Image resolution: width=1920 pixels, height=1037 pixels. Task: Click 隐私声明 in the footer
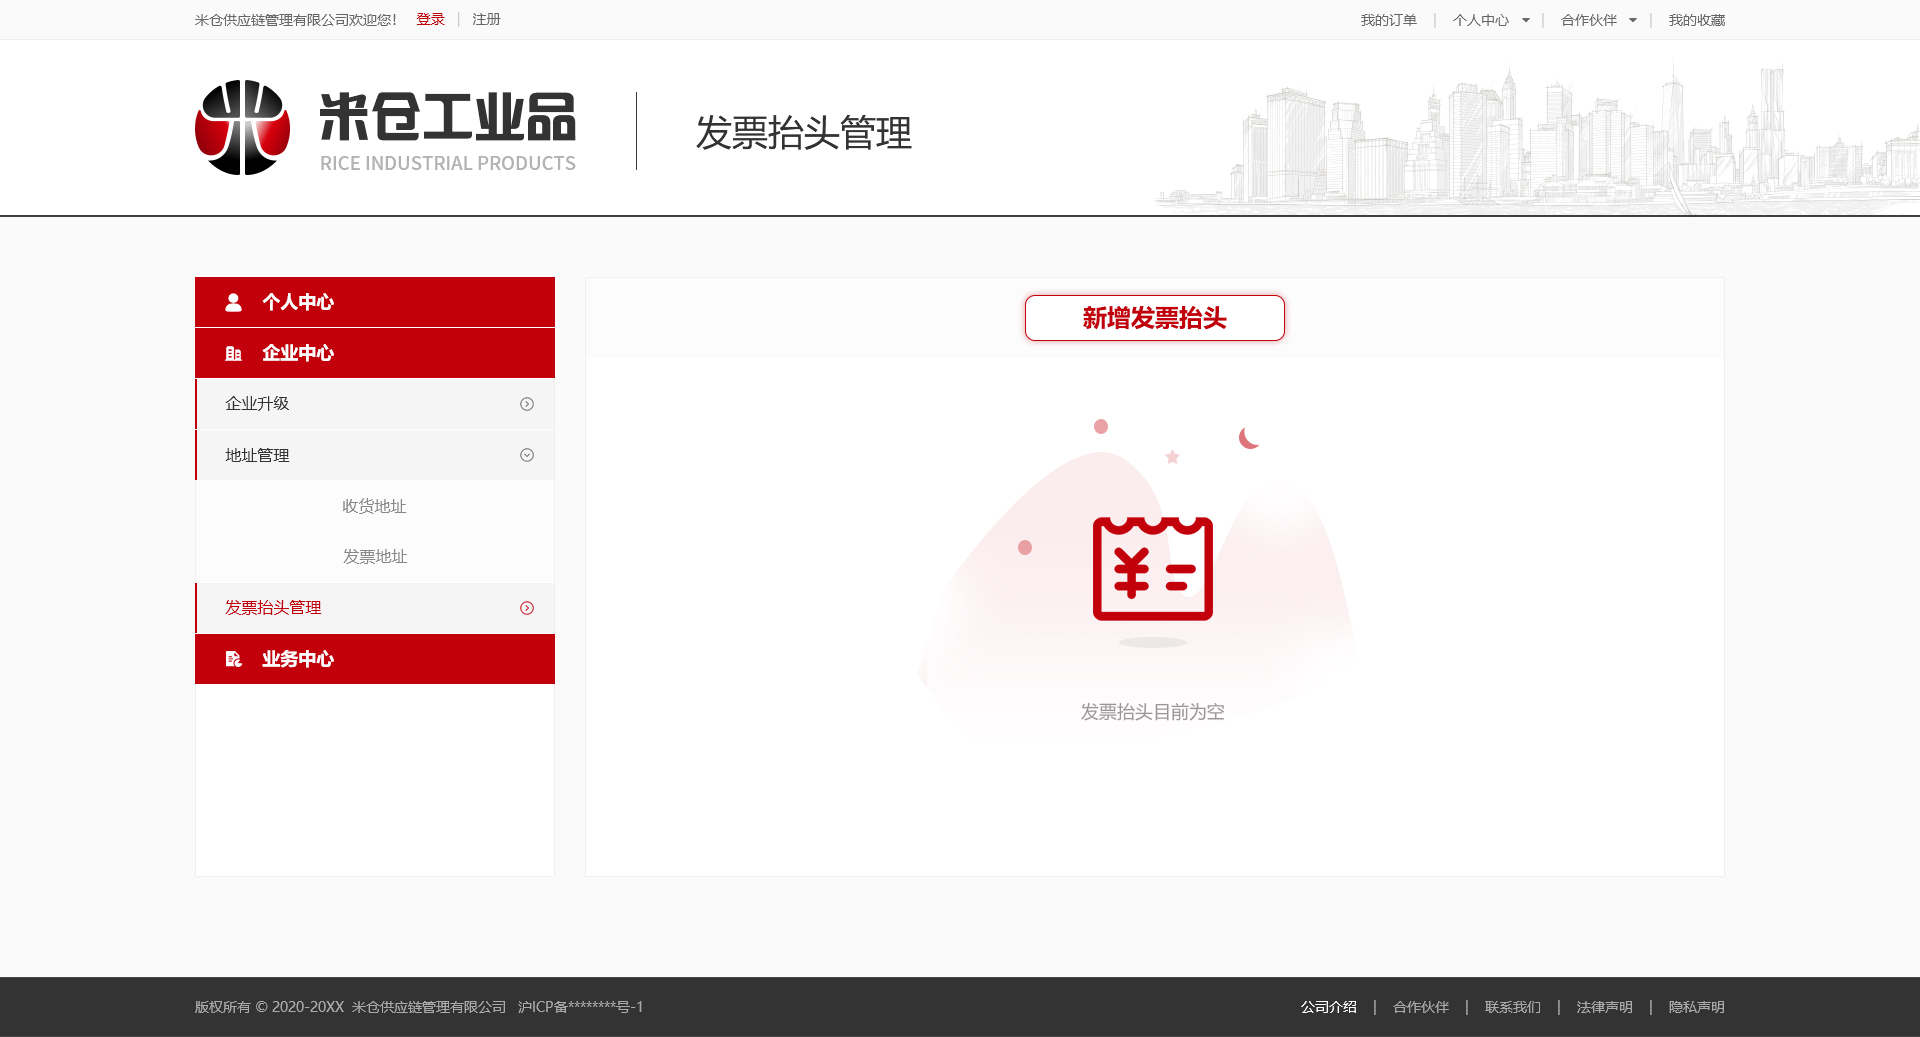coord(1696,1007)
